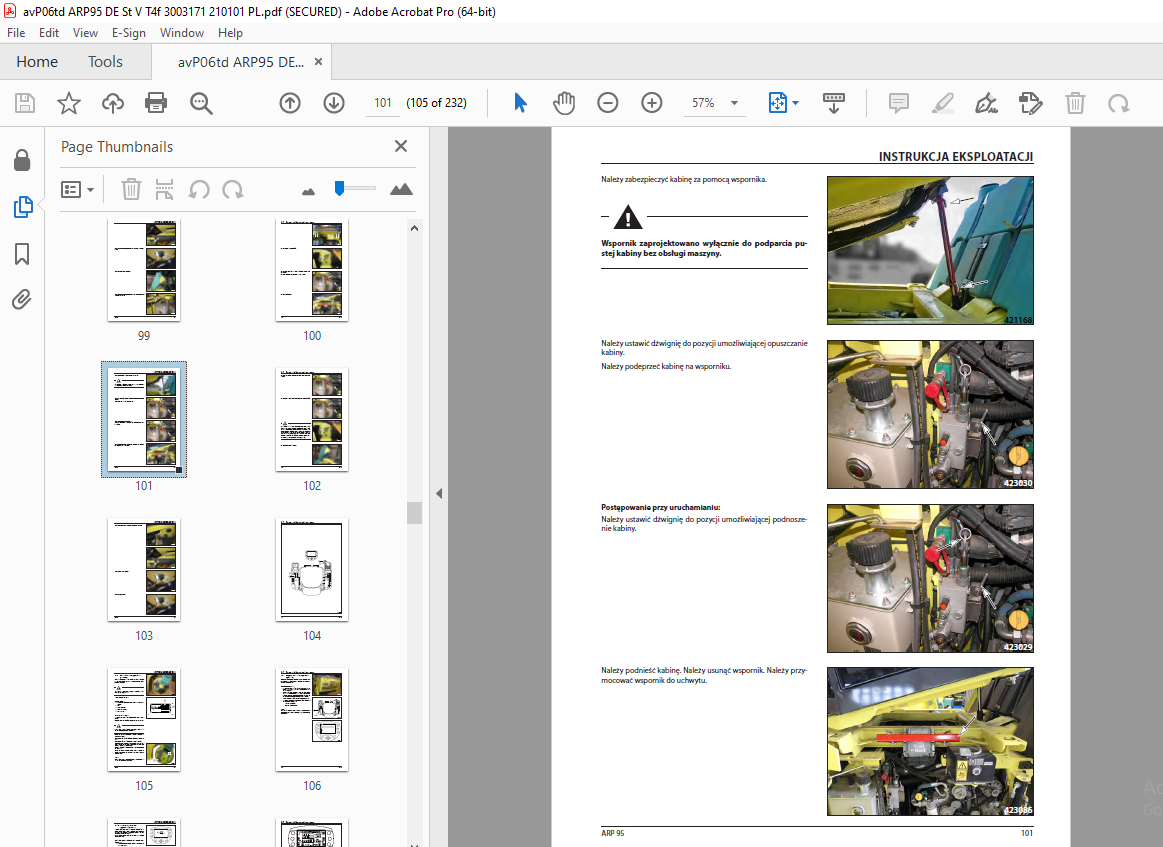Open the Edit menu
Screen dimensions: 1163x847
(49, 33)
